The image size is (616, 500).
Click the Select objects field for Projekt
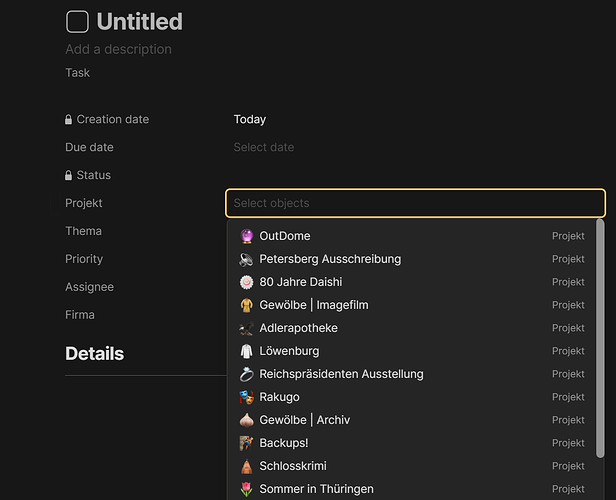pos(415,203)
